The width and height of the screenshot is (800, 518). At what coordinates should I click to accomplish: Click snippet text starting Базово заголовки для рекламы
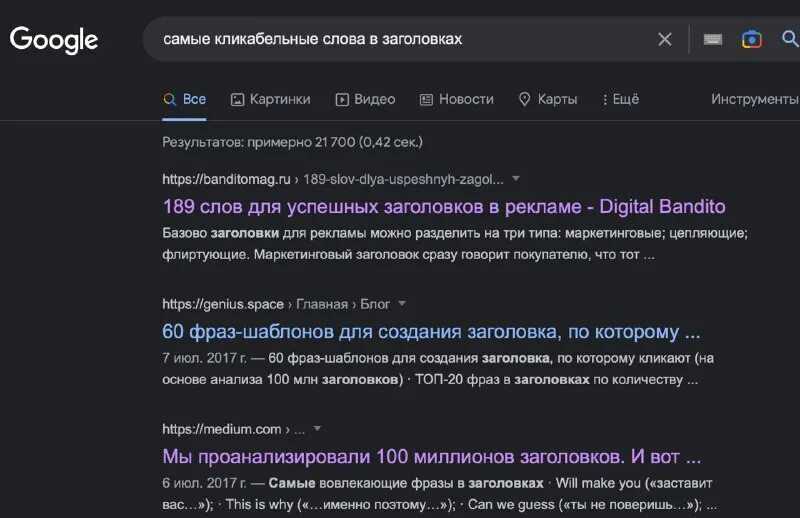455,243
